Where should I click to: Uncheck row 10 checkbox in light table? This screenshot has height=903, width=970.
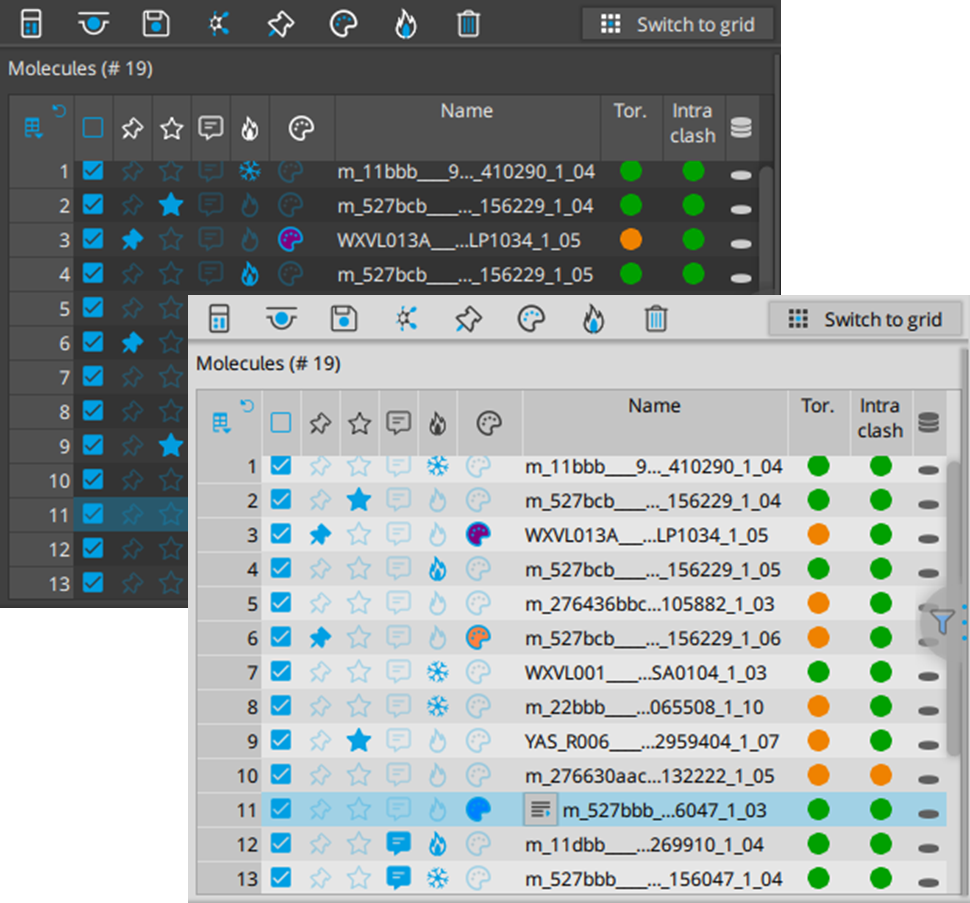click(x=281, y=774)
